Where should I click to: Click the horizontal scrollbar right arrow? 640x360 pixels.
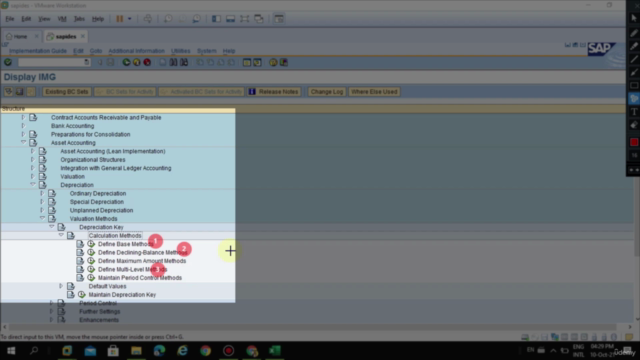(x=630, y=327)
